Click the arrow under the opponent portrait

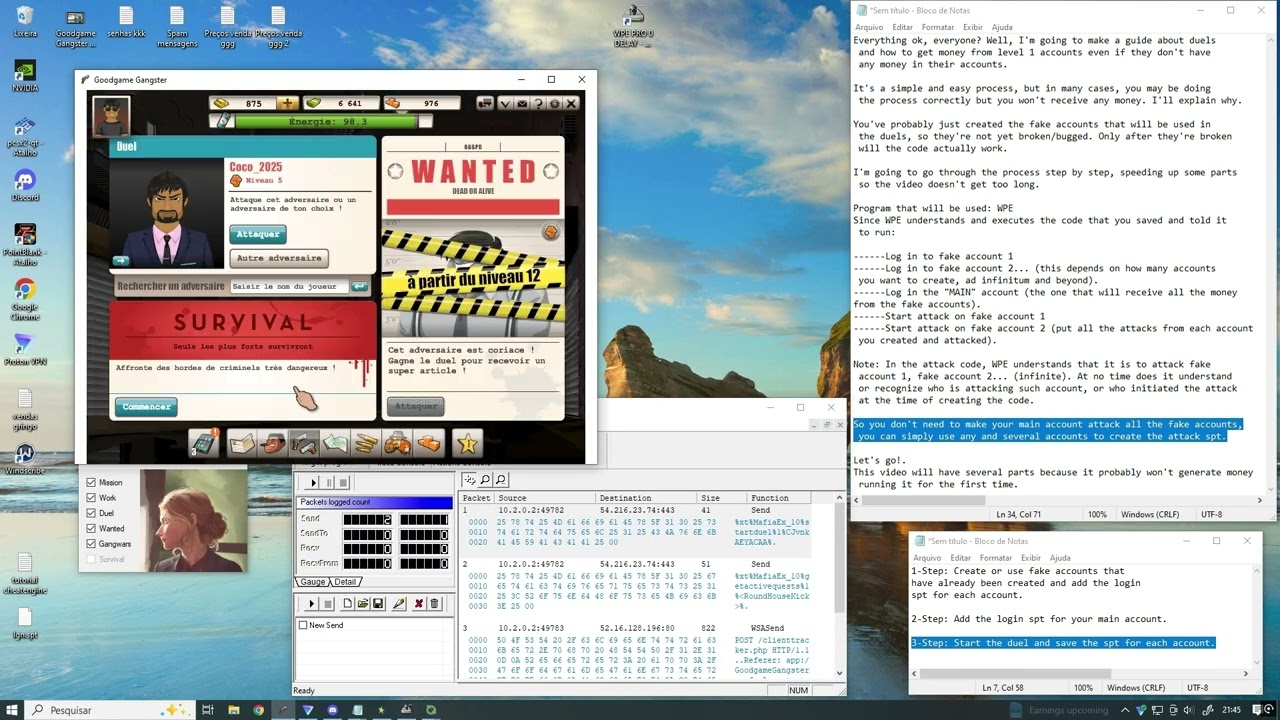click(121, 261)
